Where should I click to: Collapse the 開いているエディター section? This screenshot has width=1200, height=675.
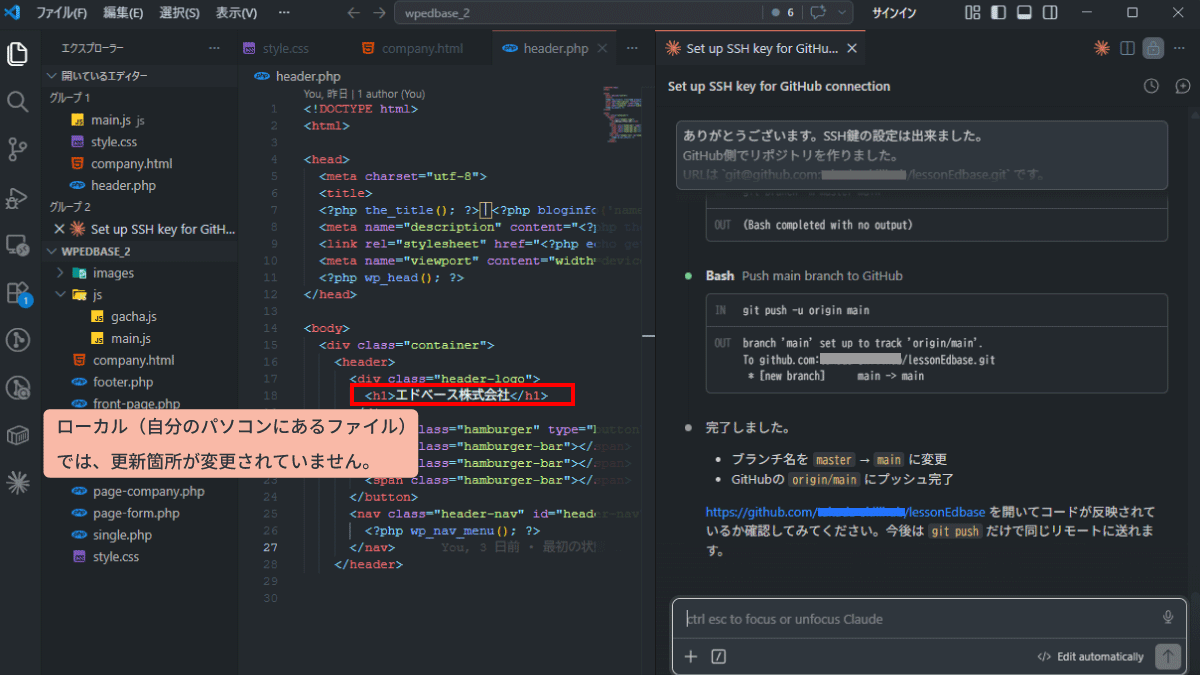(x=140, y=76)
